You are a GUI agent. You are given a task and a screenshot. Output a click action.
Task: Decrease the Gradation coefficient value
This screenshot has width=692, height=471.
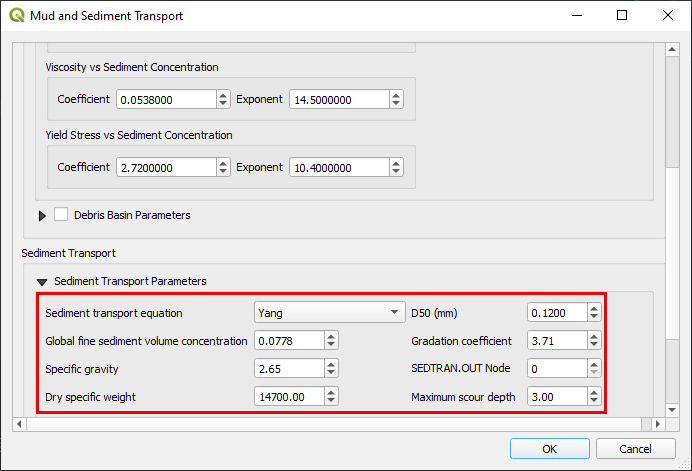coord(594,345)
